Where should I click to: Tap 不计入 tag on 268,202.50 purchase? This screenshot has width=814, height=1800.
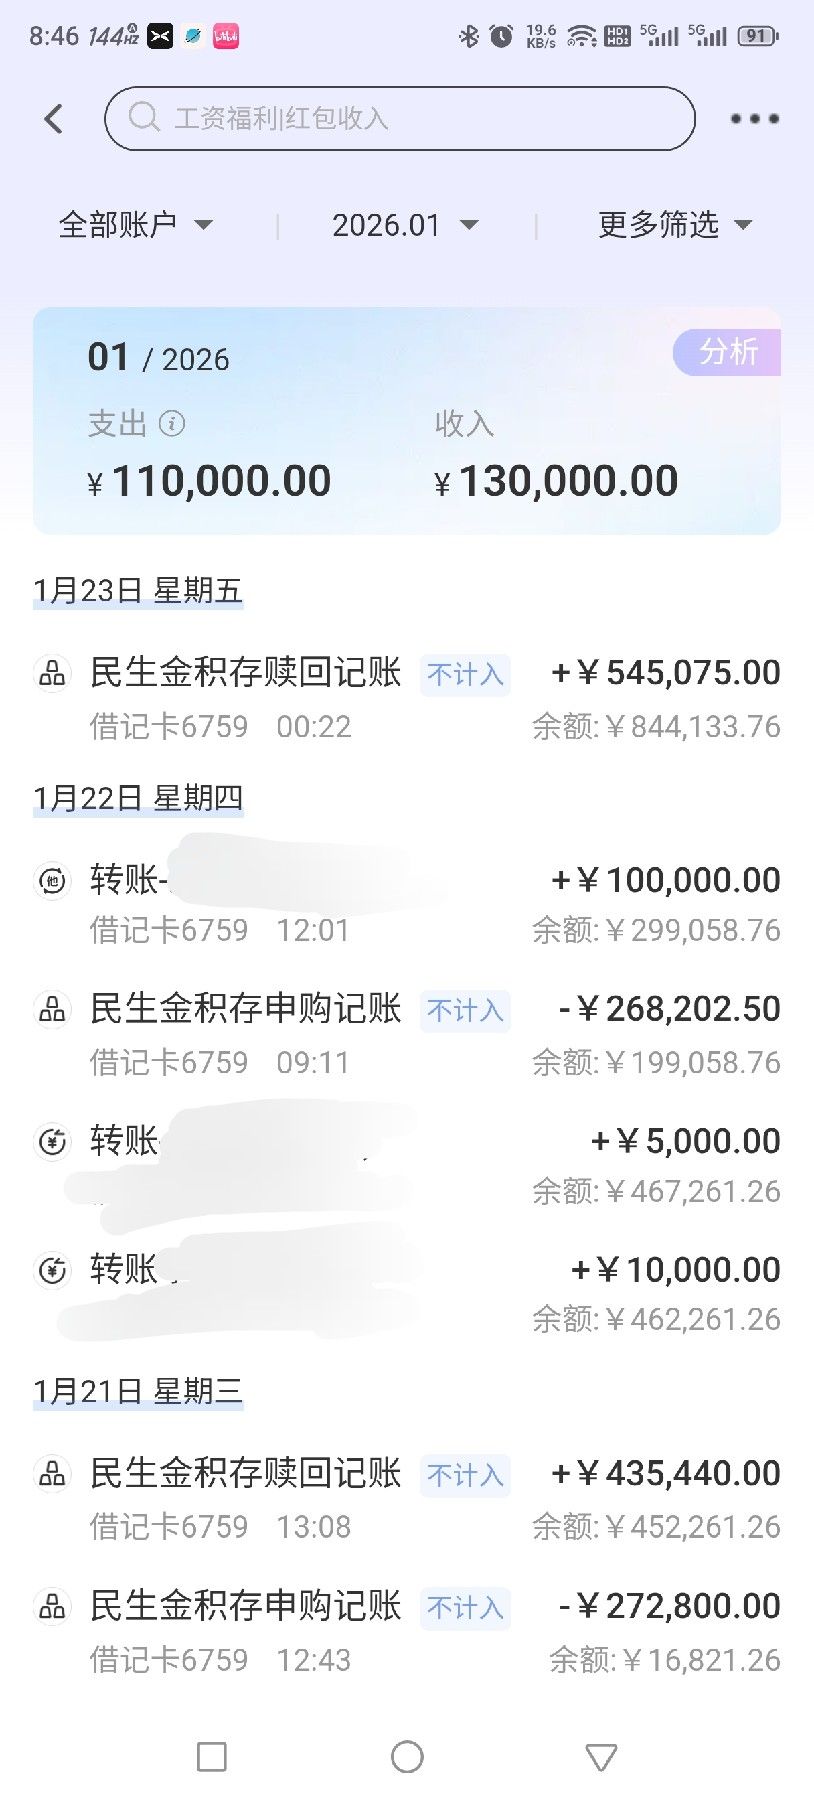[465, 1011]
